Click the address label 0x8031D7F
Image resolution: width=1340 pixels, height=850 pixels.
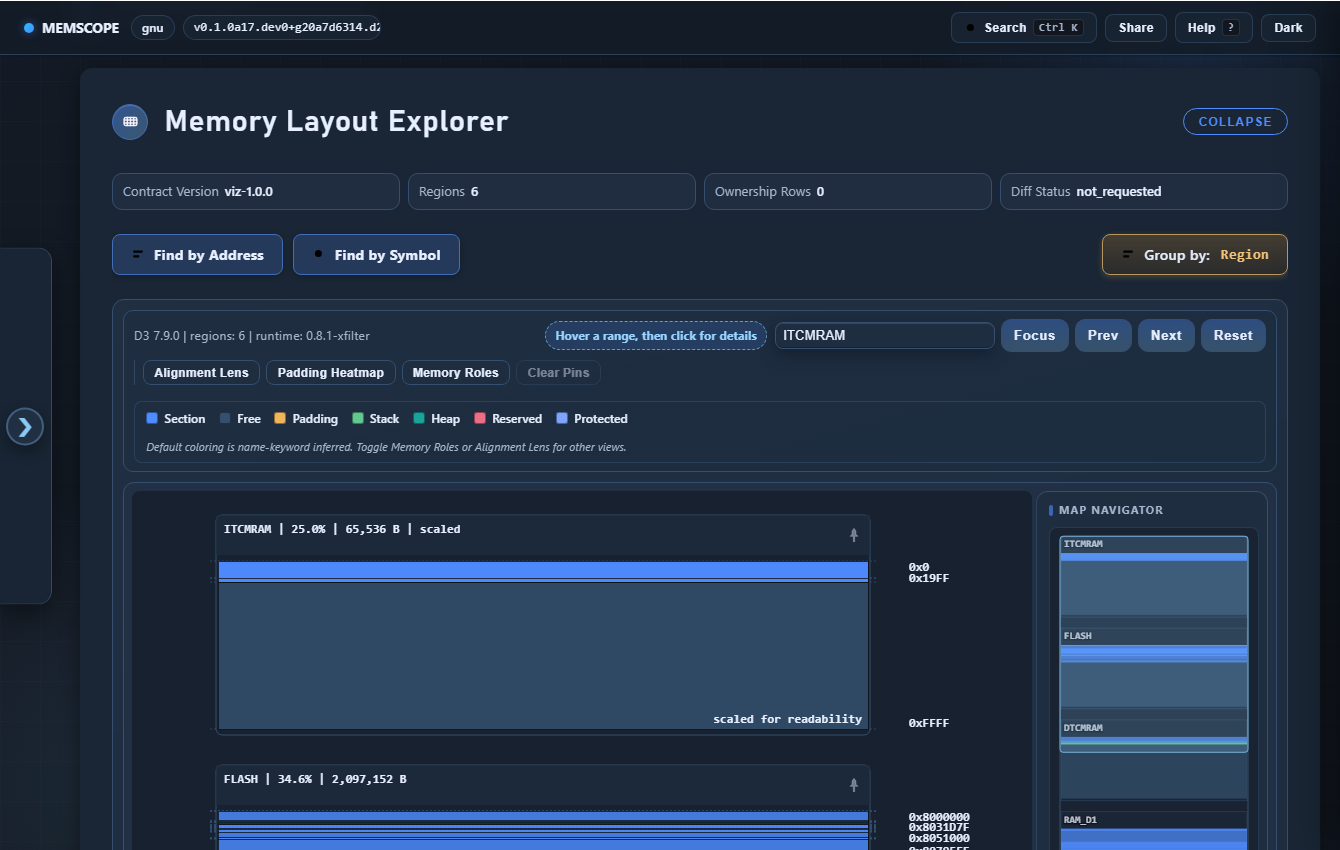pyautogui.click(x=939, y=828)
